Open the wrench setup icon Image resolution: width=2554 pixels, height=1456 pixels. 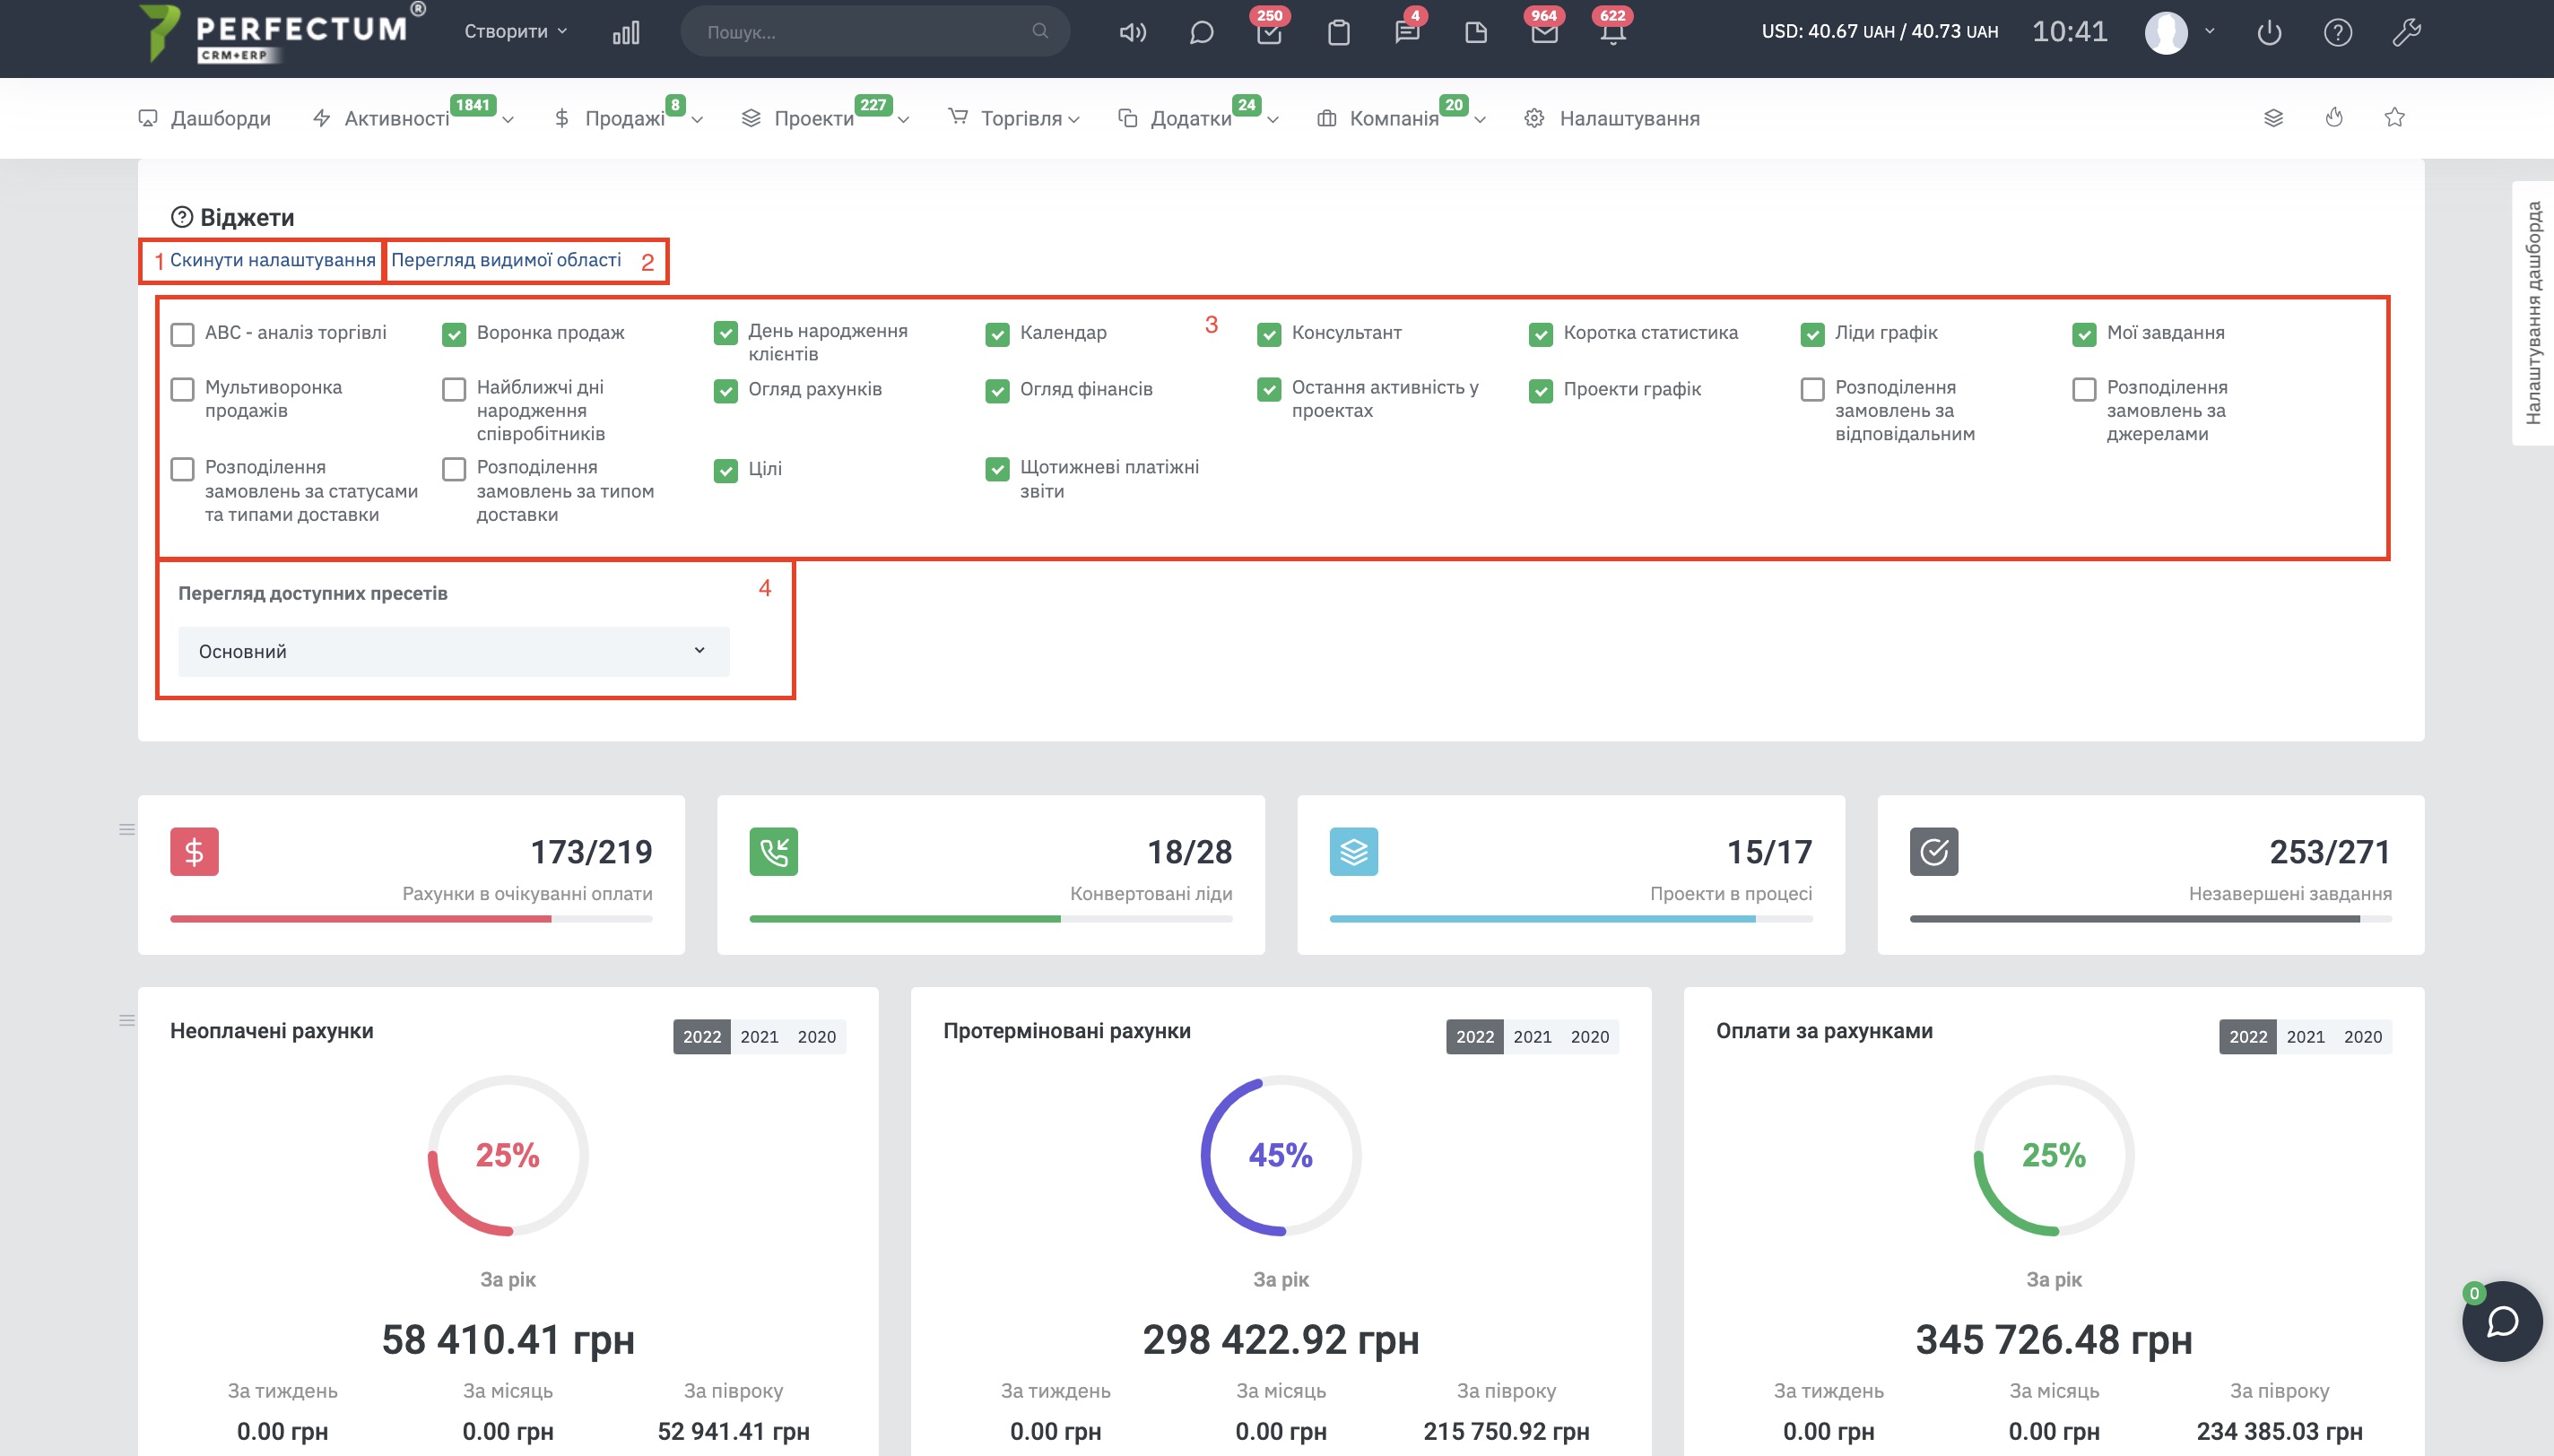2406,32
